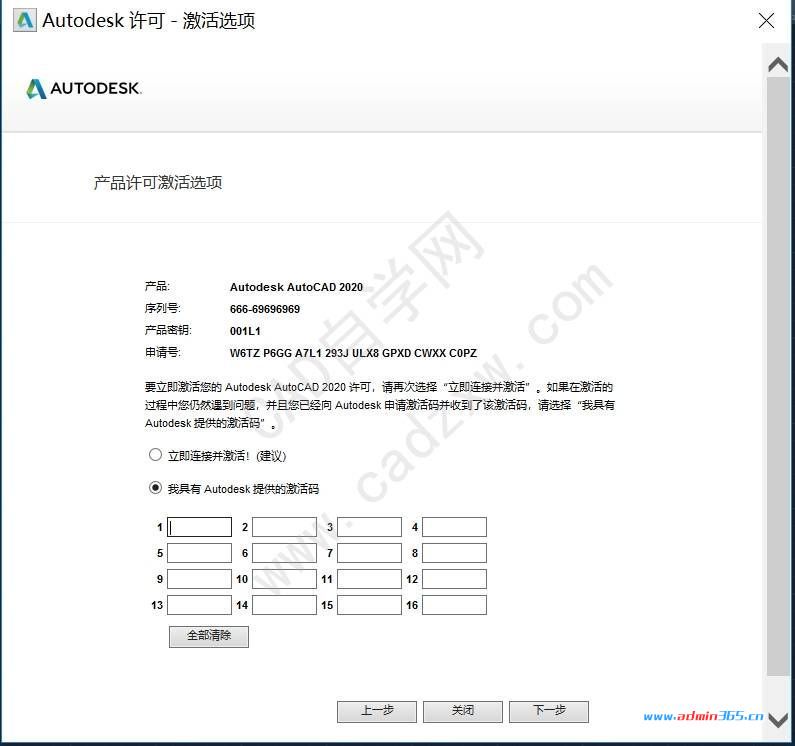Focus activation code field 5
The height and width of the screenshot is (746, 795).
point(199,553)
